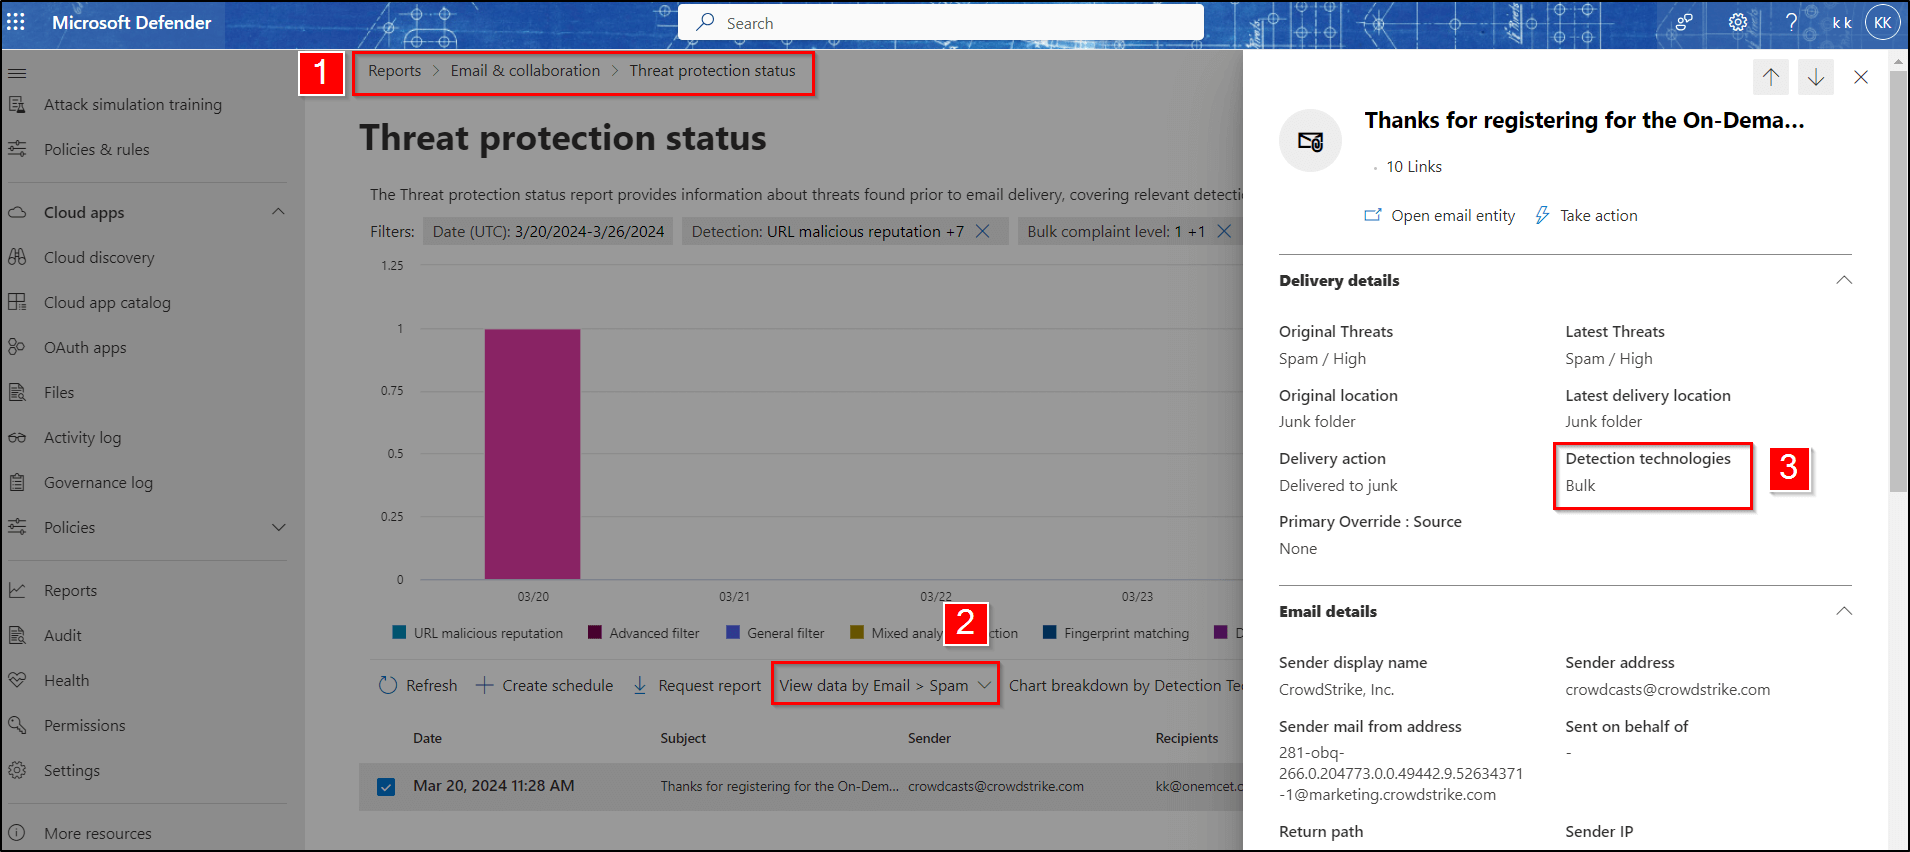Toggle General filter legend swatch
Screen dimensions: 1910x852
[733, 632]
